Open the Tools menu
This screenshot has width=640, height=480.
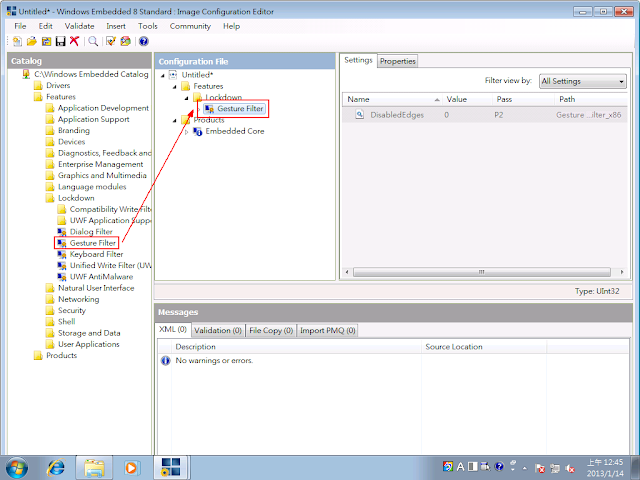click(147, 26)
